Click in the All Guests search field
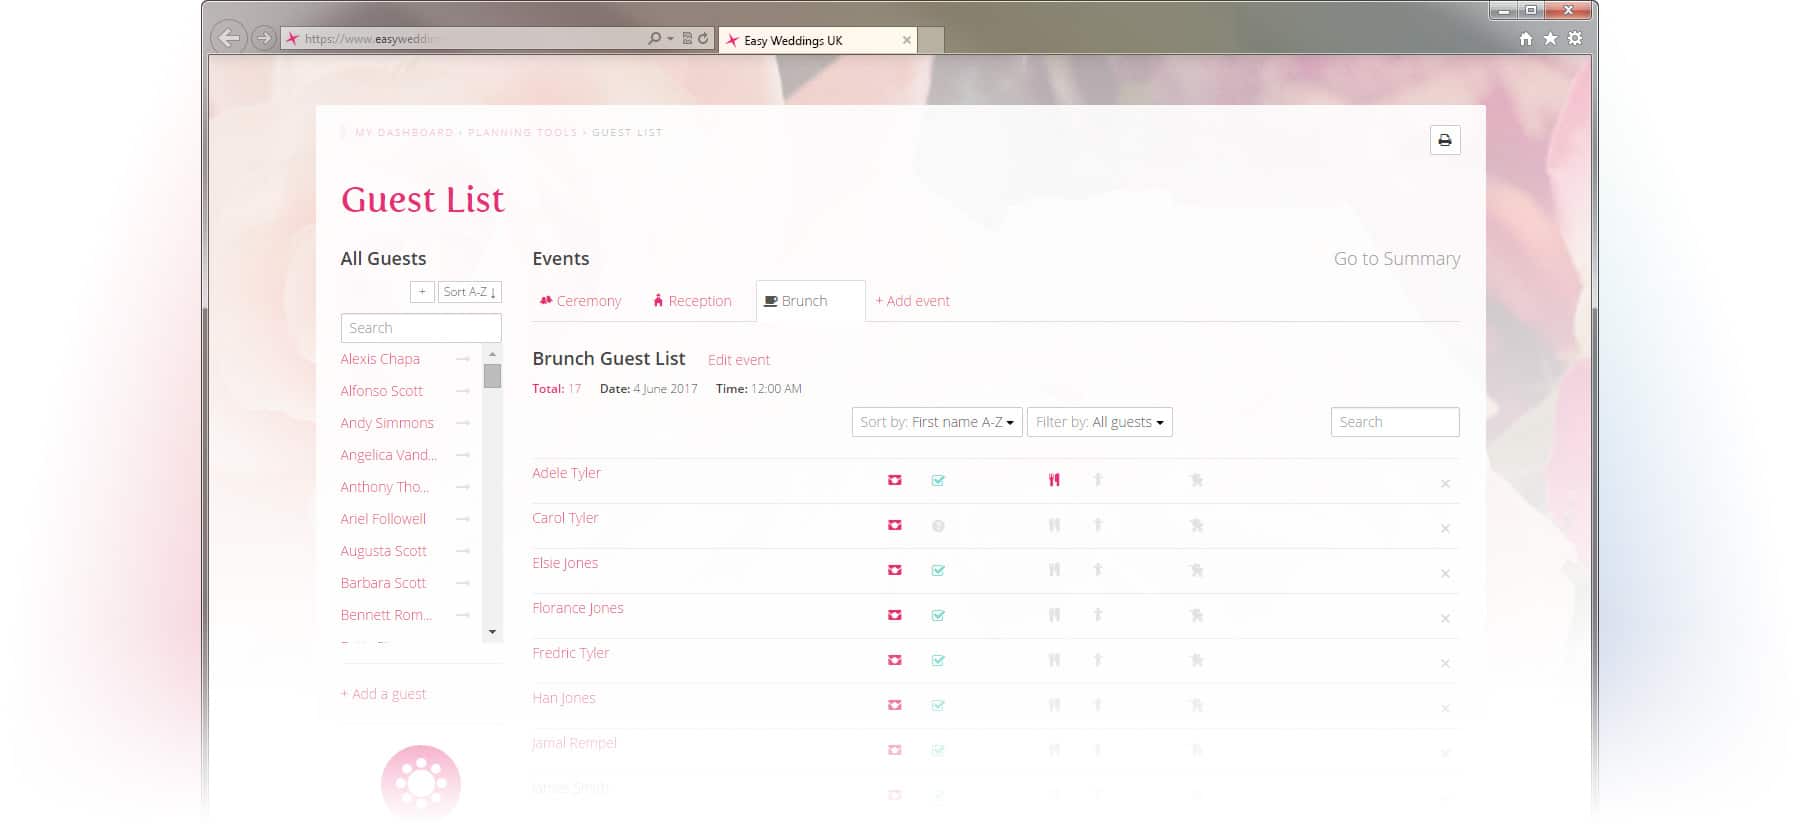The width and height of the screenshot is (1800, 826). 421,328
